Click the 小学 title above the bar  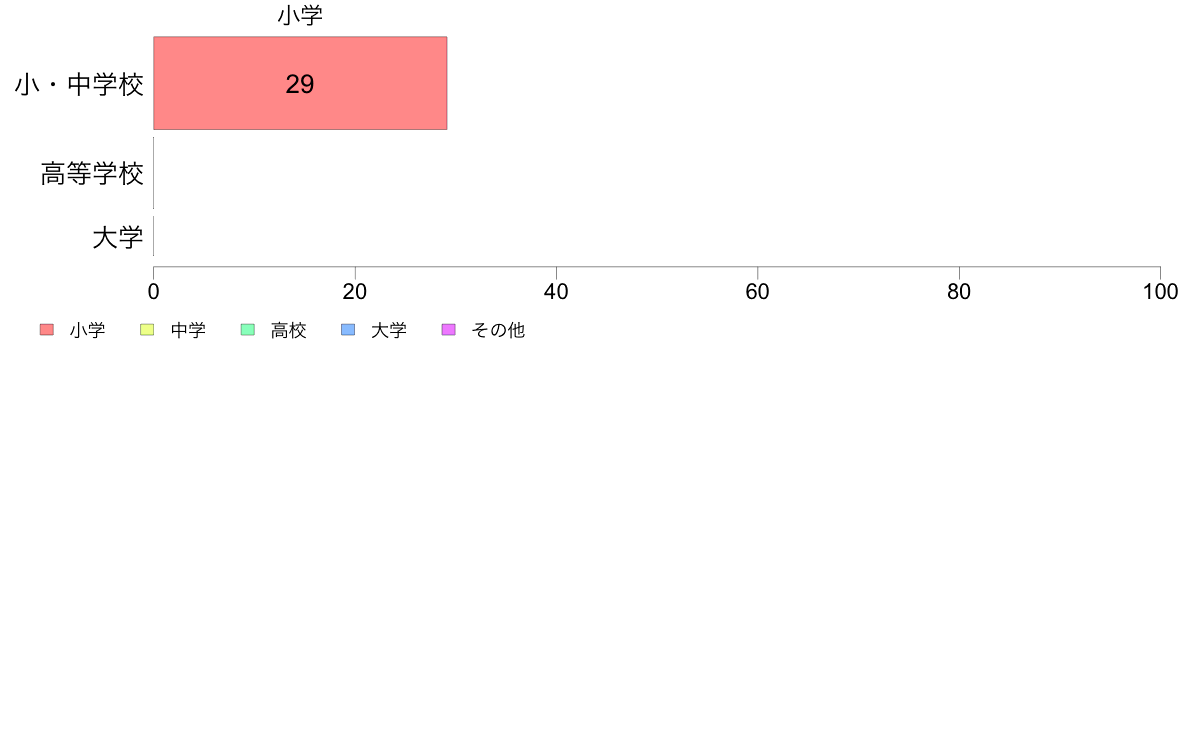(300, 15)
